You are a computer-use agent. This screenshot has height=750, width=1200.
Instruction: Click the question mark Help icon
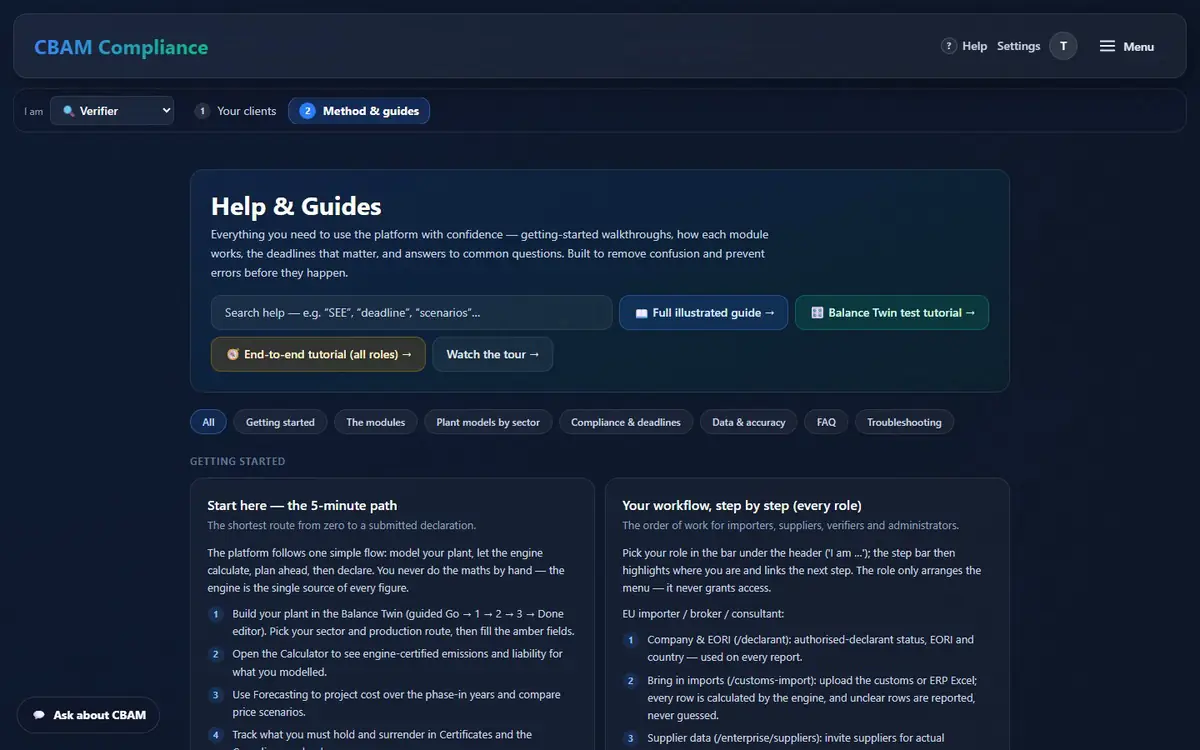click(x=949, y=46)
